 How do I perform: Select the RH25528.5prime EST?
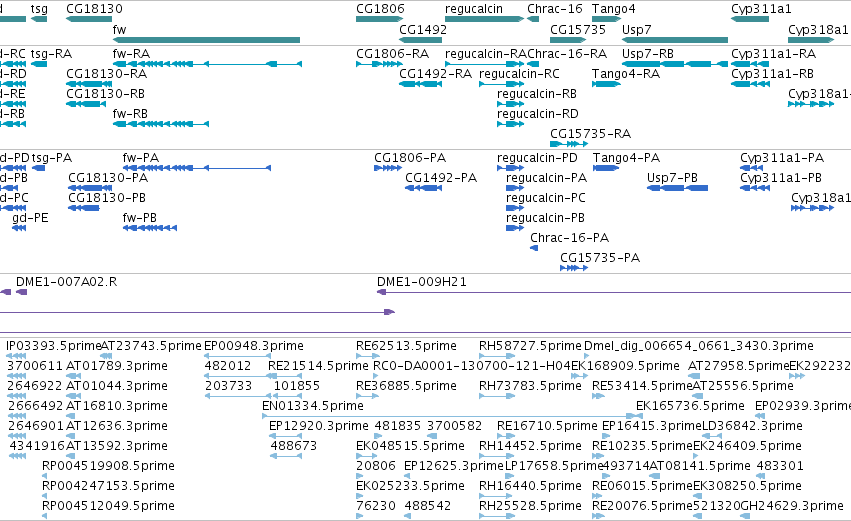pos(497,516)
